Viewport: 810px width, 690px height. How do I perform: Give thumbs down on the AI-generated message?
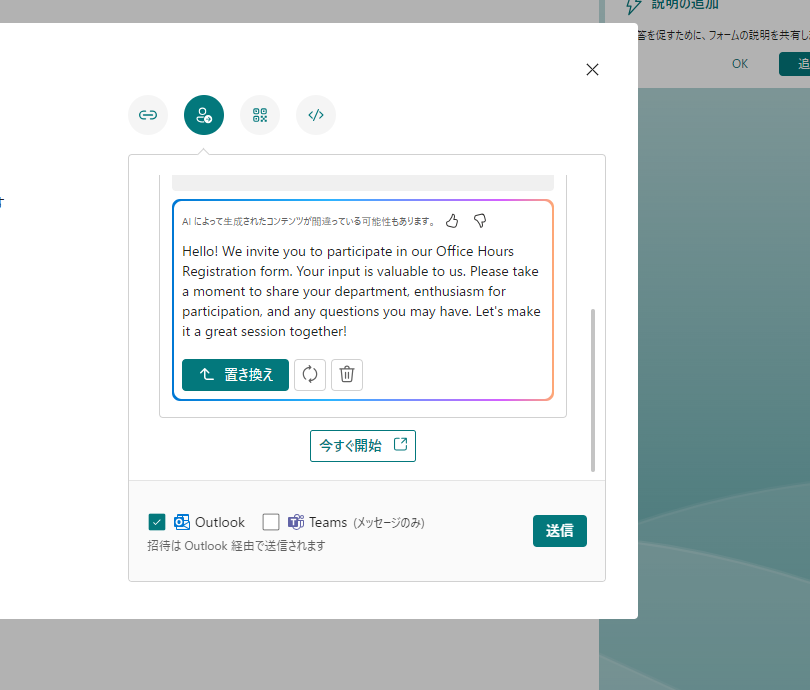click(x=480, y=220)
